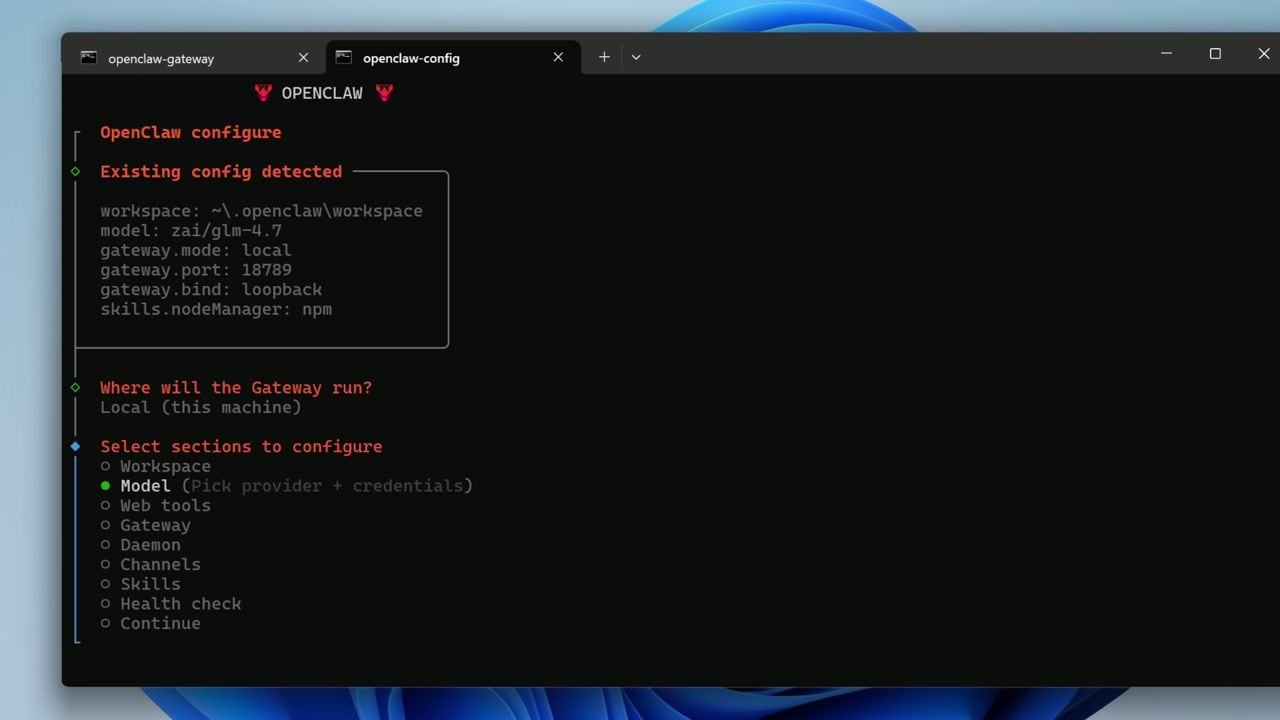Image resolution: width=1280 pixels, height=720 pixels.
Task: Select the Health check option
Action: pyautogui.click(x=180, y=604)
